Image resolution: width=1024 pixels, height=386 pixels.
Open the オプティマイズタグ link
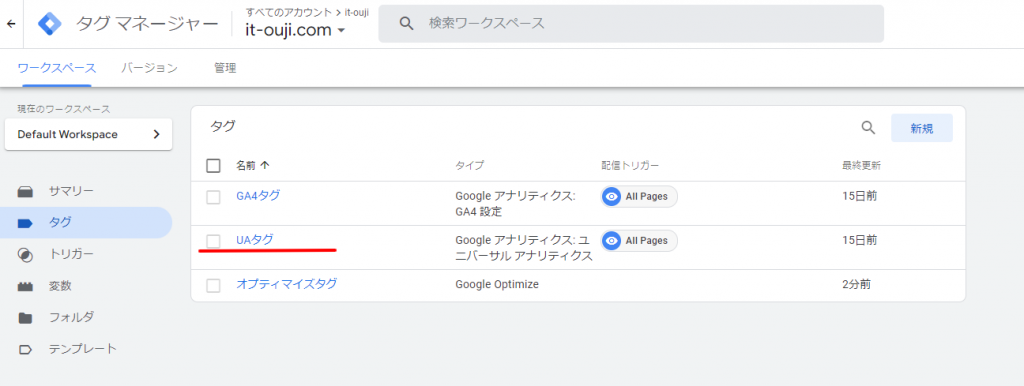point(287,284)
